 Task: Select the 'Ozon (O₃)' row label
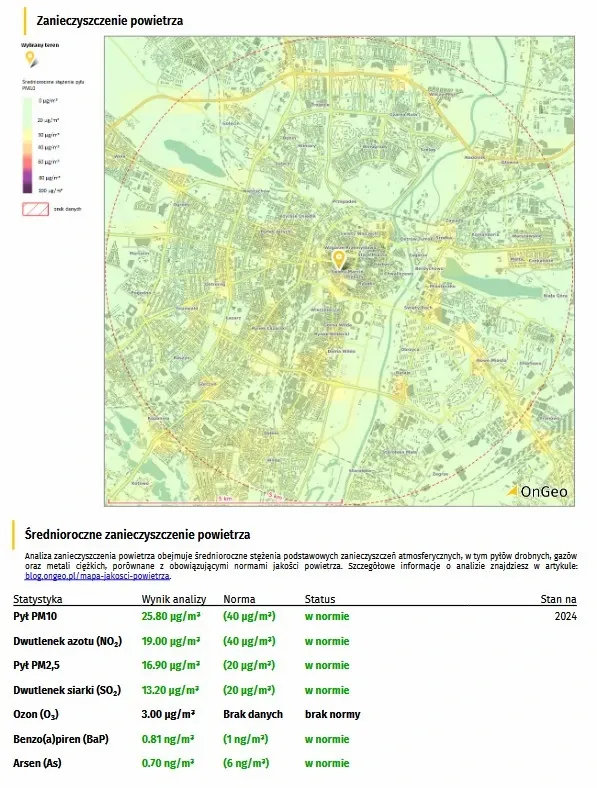pyautogui.click(x=36, y=714)
